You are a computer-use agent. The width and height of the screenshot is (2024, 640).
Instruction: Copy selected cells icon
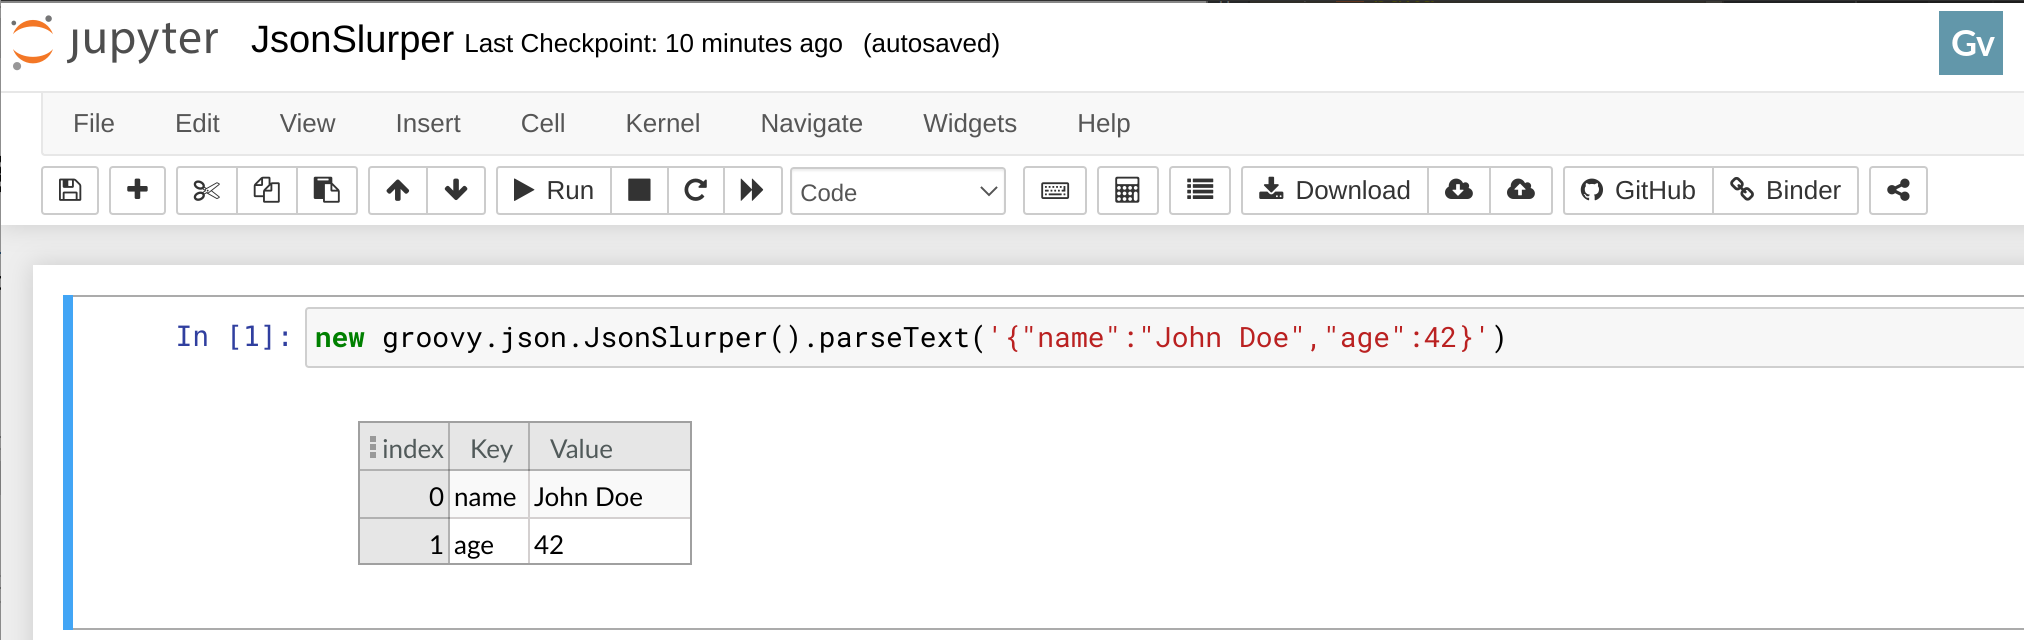267,190
